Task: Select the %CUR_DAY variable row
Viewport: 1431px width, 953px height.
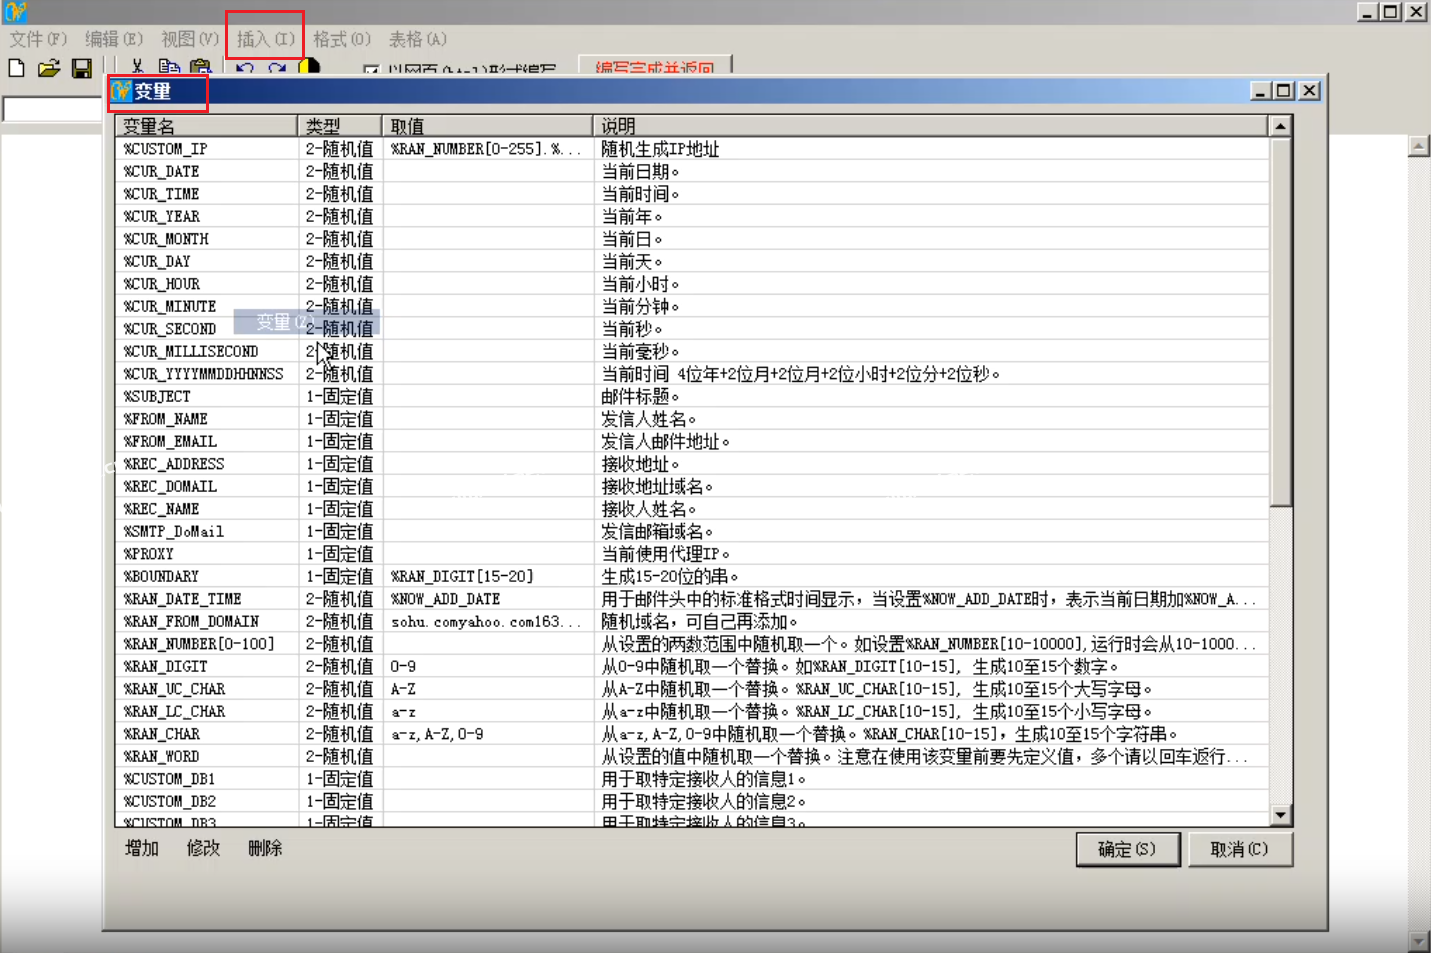Action: click(692, 262)
